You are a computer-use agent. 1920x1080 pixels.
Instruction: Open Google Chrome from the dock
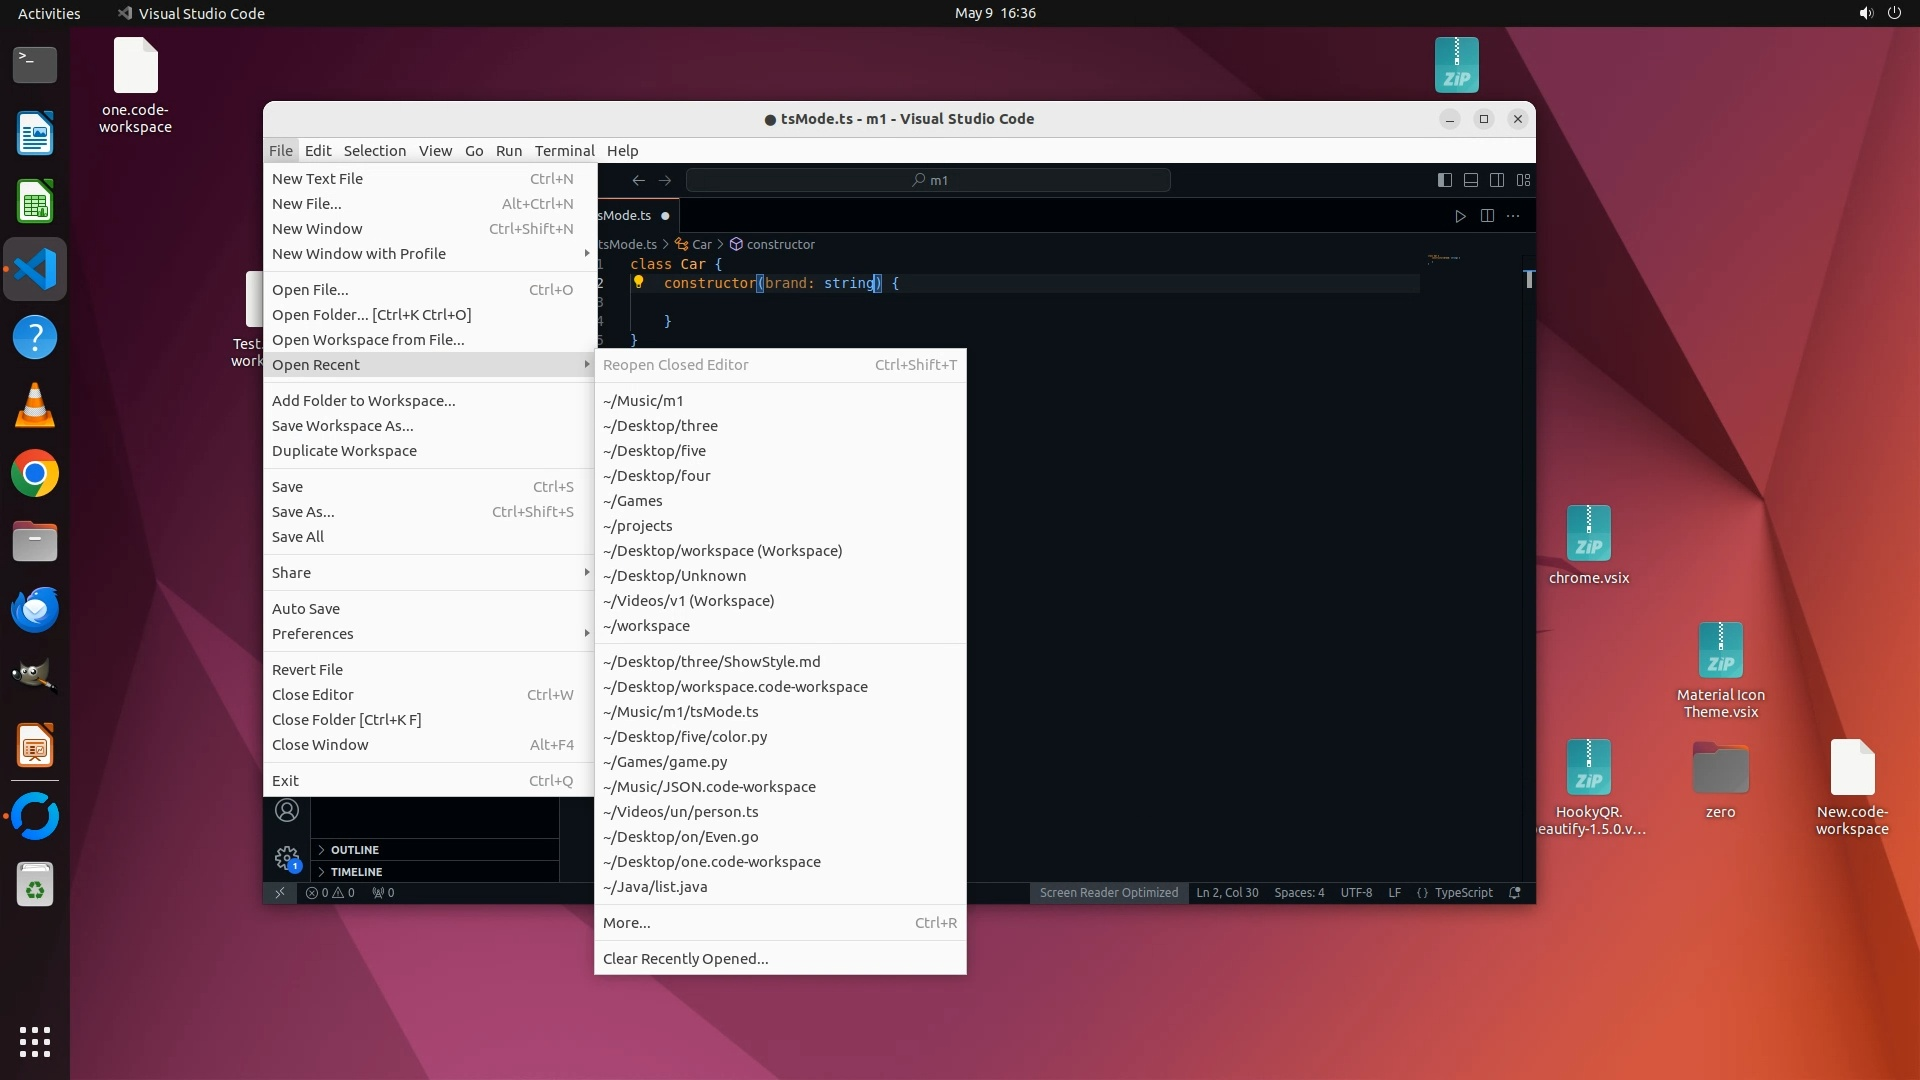click(35, 474)
